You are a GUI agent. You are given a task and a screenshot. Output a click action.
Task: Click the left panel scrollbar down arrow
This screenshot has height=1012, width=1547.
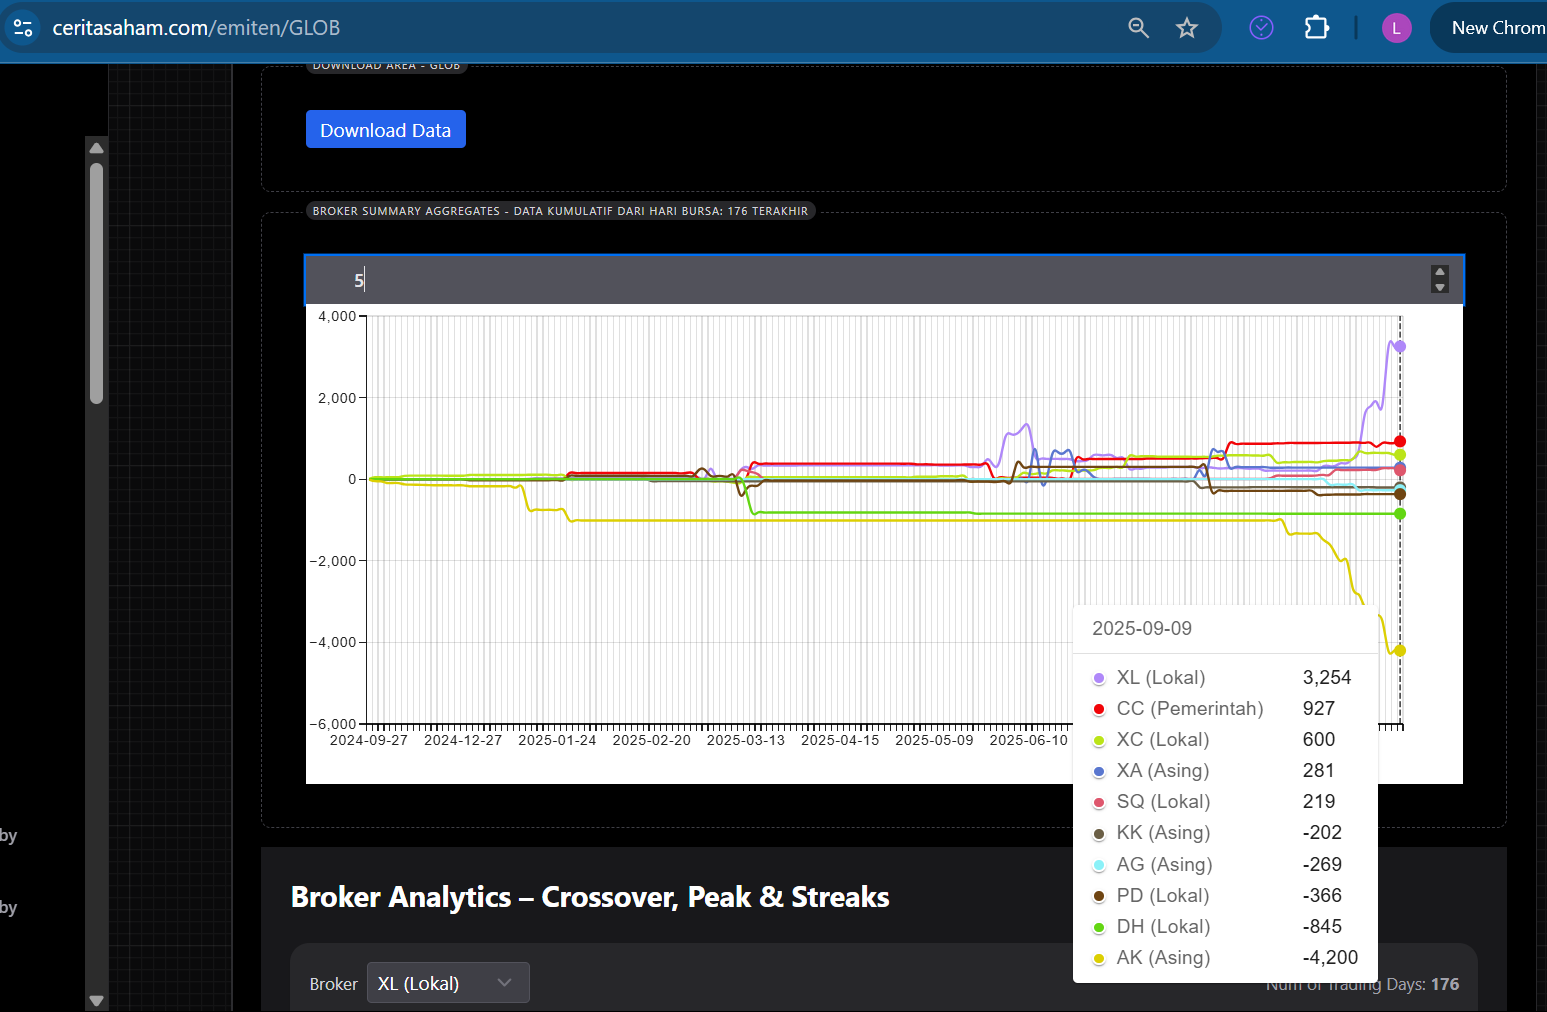(96, 1000)
